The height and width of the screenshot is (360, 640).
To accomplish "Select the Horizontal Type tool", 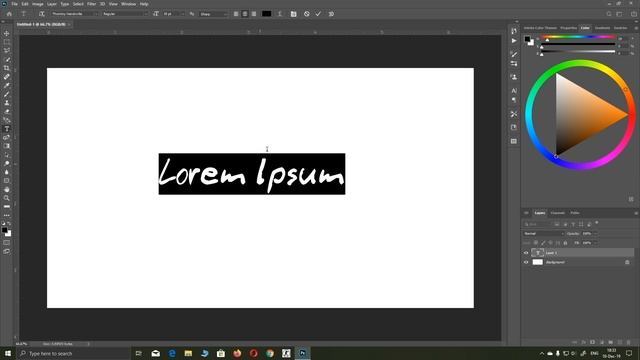I will point(7,129).
